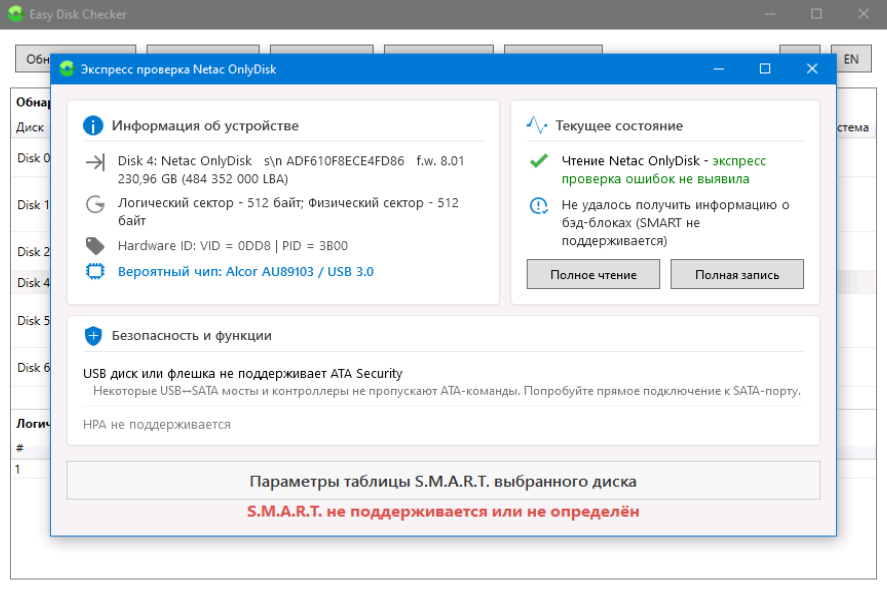Maximize the Экспресс проверка dialog window
This screenshot has height=589, width=887.
tap(765, 69)
